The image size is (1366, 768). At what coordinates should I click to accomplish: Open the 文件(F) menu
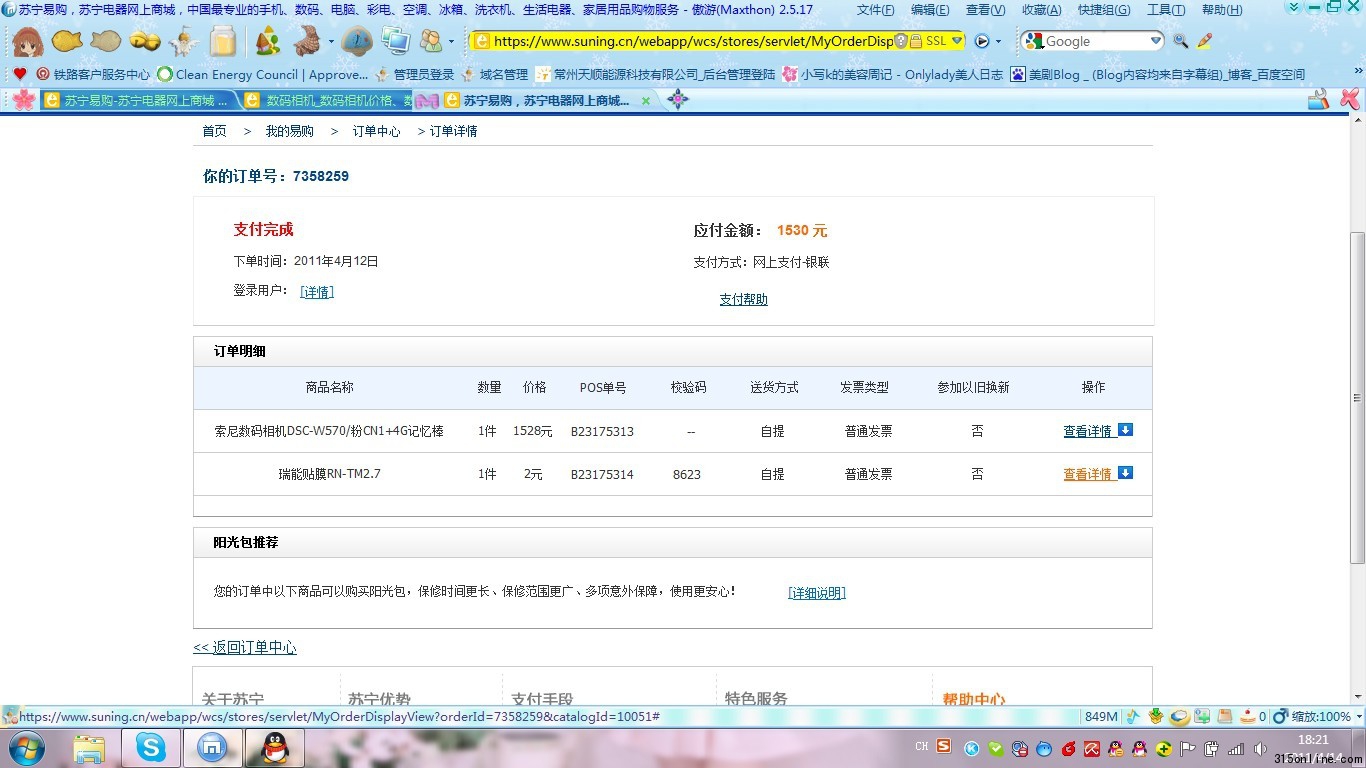pos(875,10)
